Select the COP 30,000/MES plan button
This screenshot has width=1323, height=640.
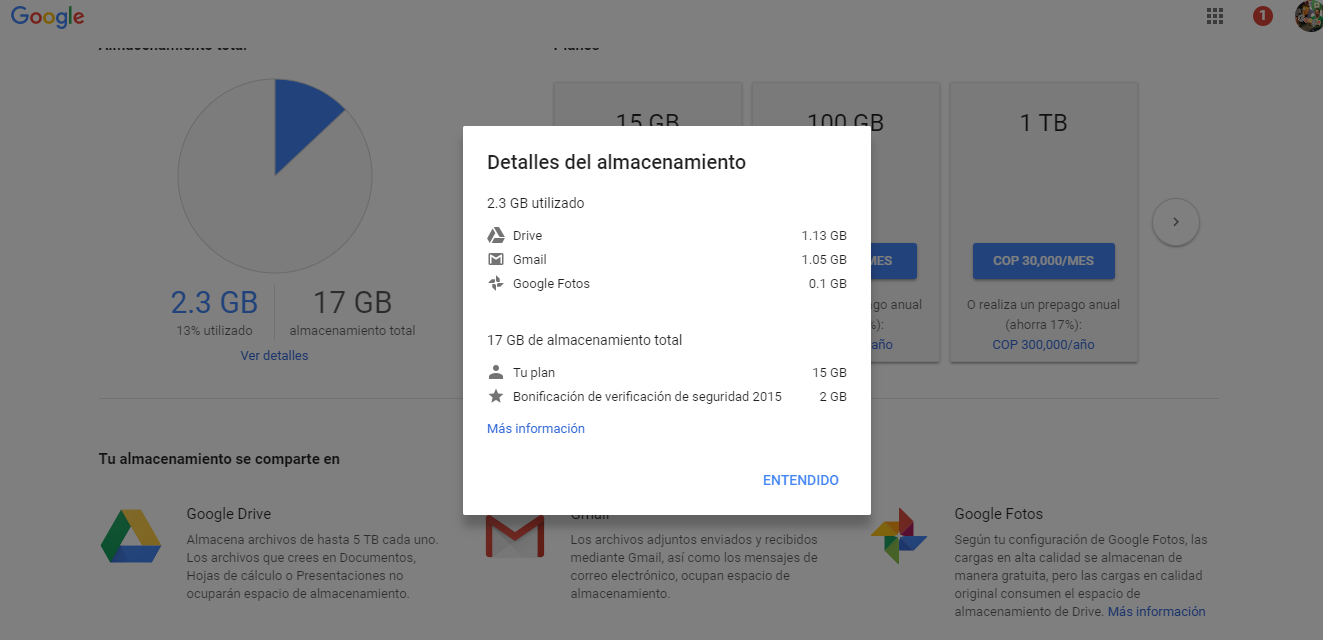point(1043,261)
